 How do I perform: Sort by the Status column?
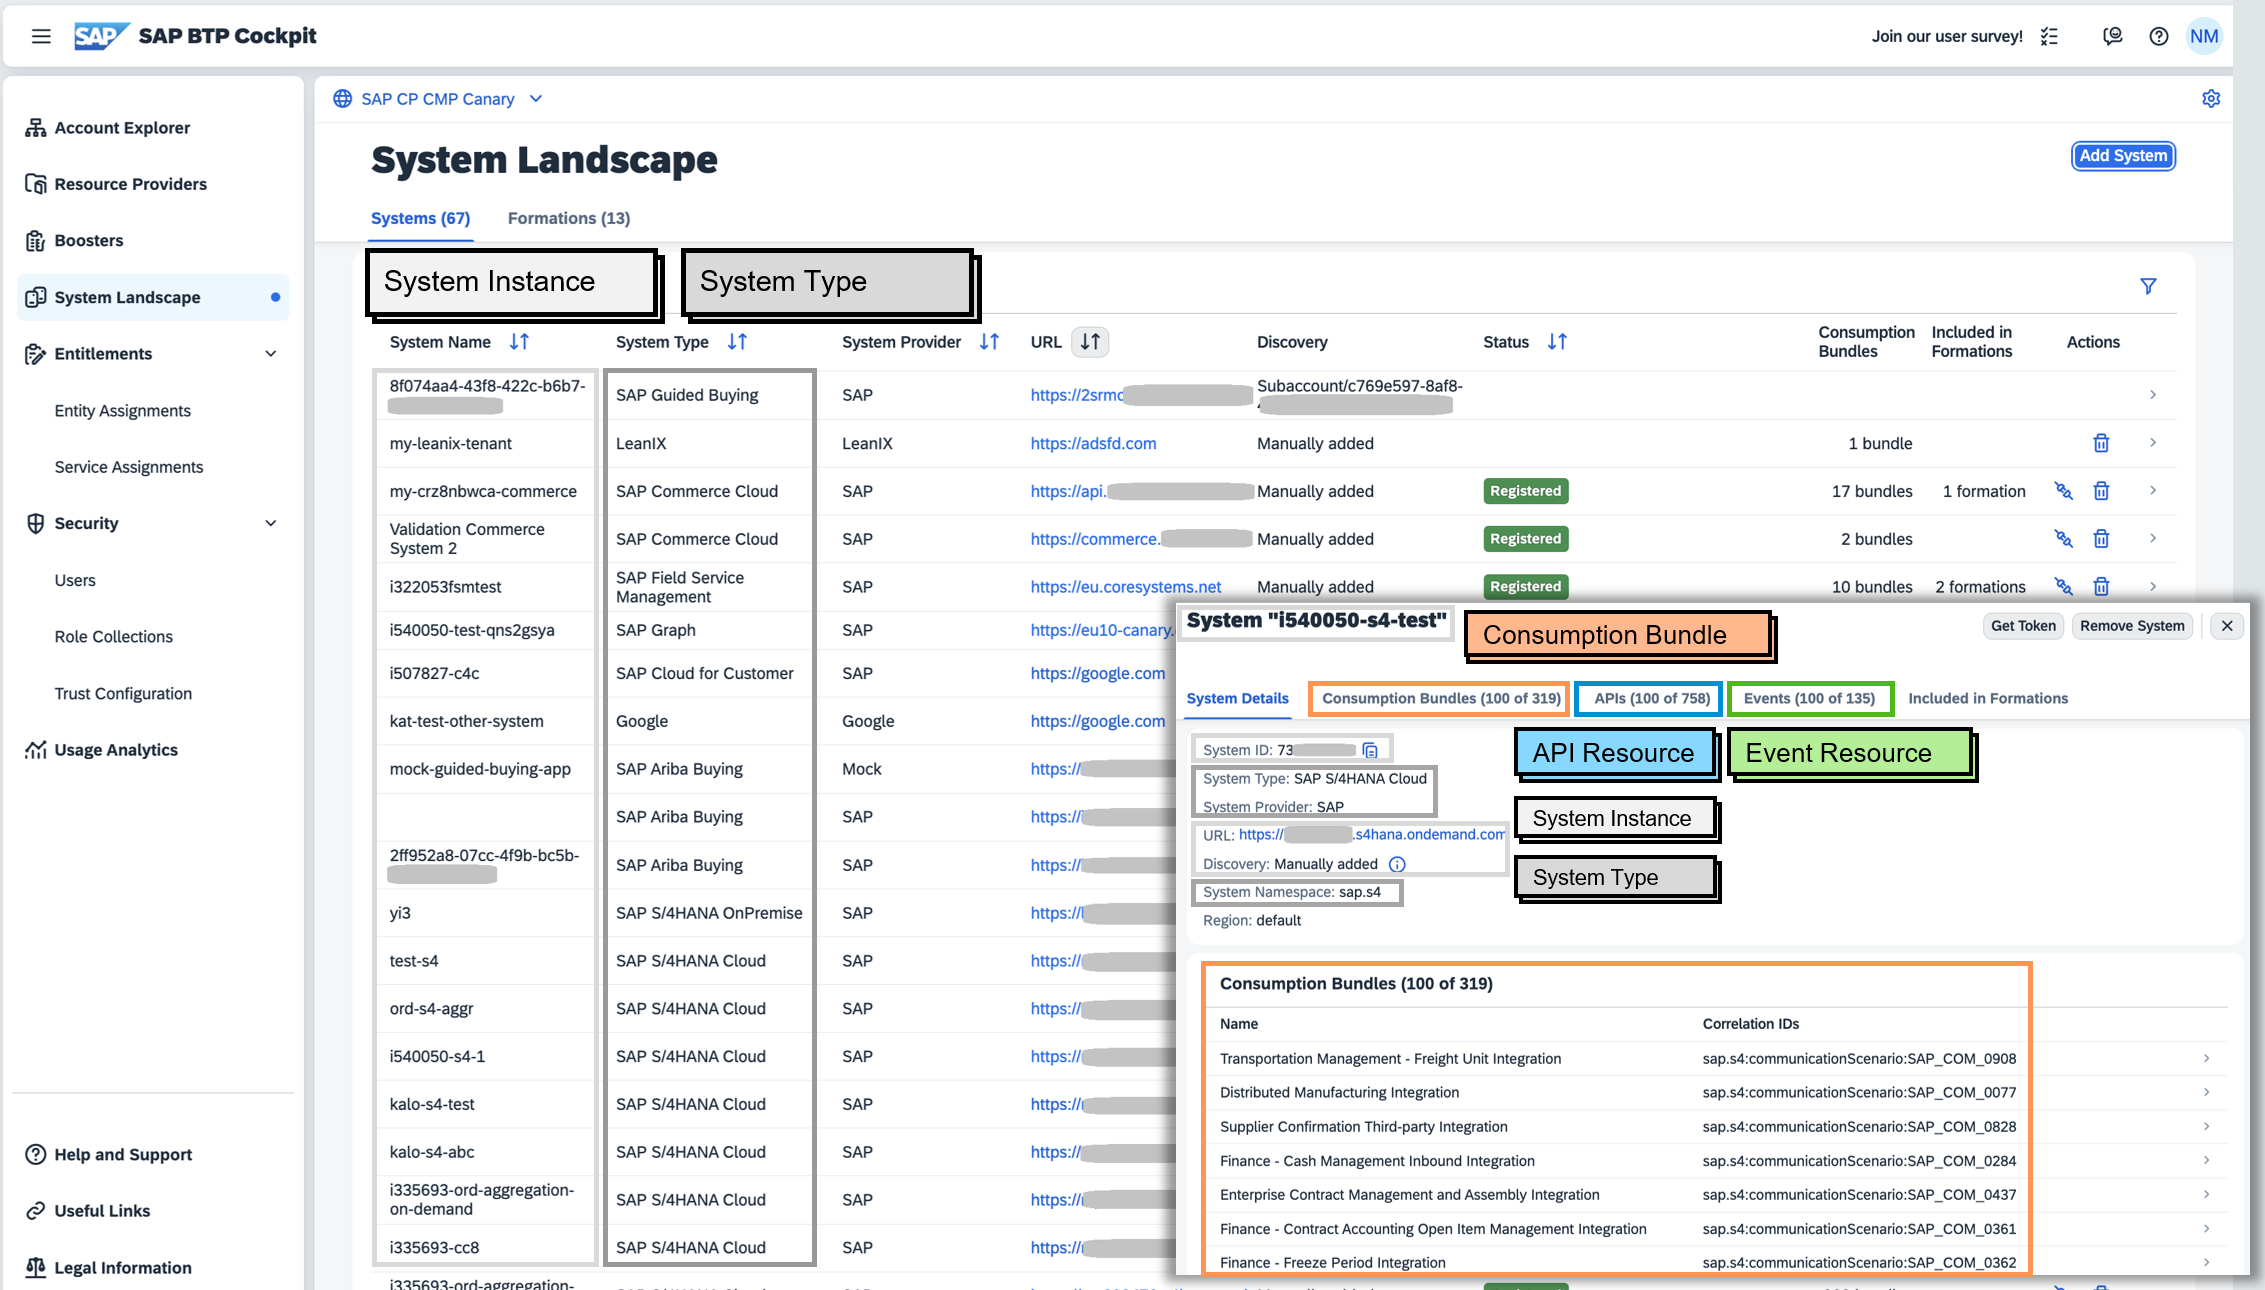(1556, 342)
